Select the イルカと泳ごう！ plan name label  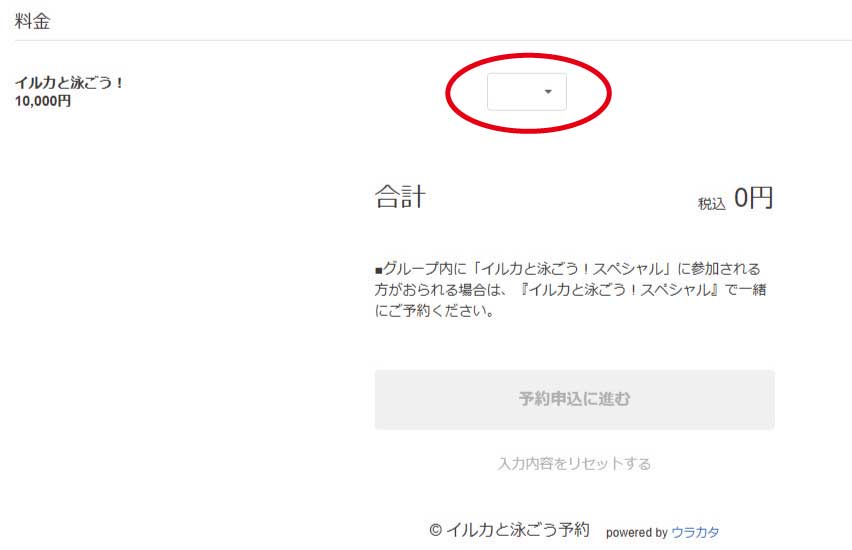pyautogui.click(x=70, y=83)
